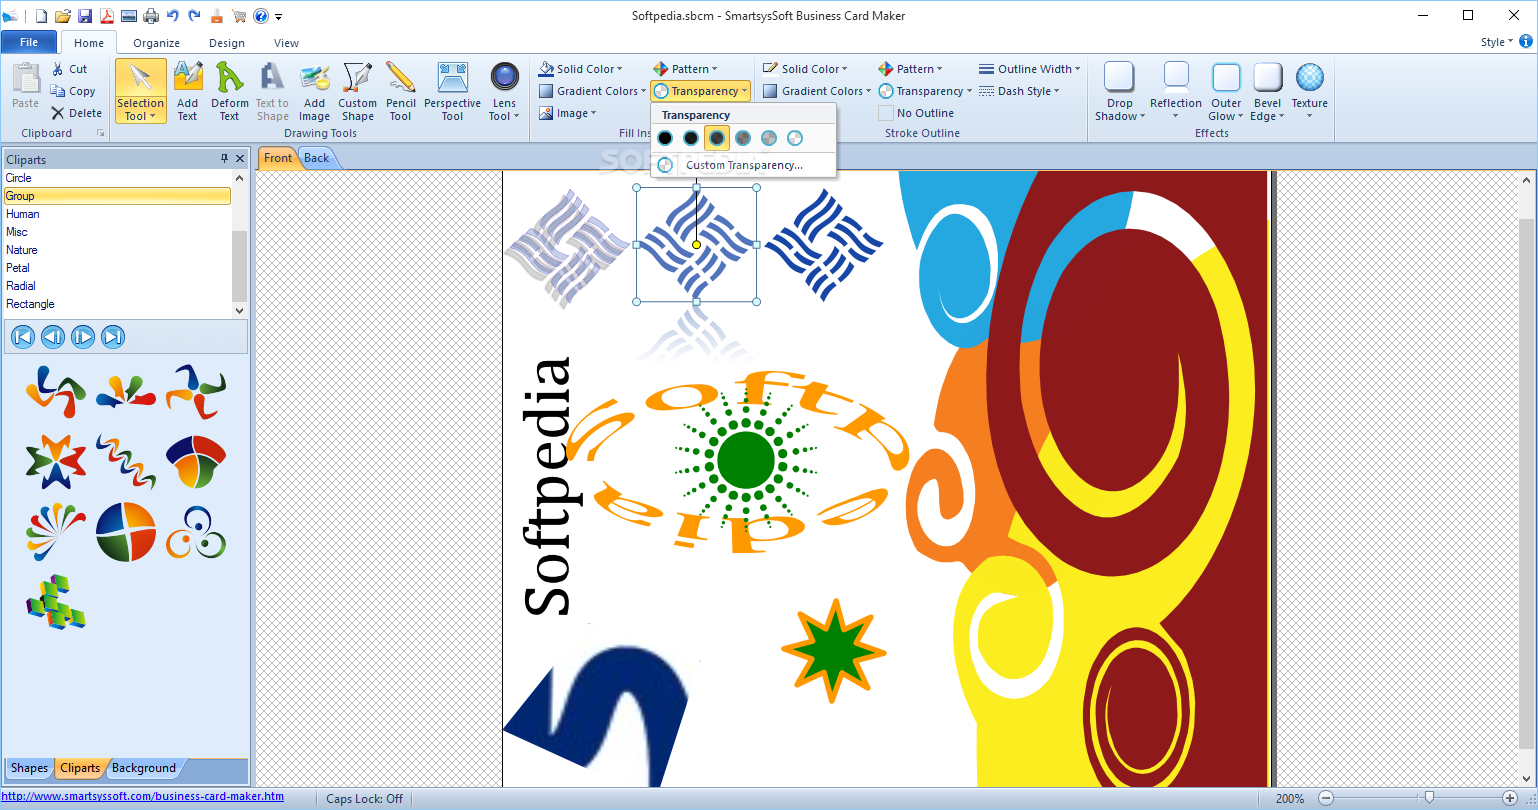This screenshot has width=1538, height=810.
Task: Jump to last clipart page
Action: click(113, 337)
